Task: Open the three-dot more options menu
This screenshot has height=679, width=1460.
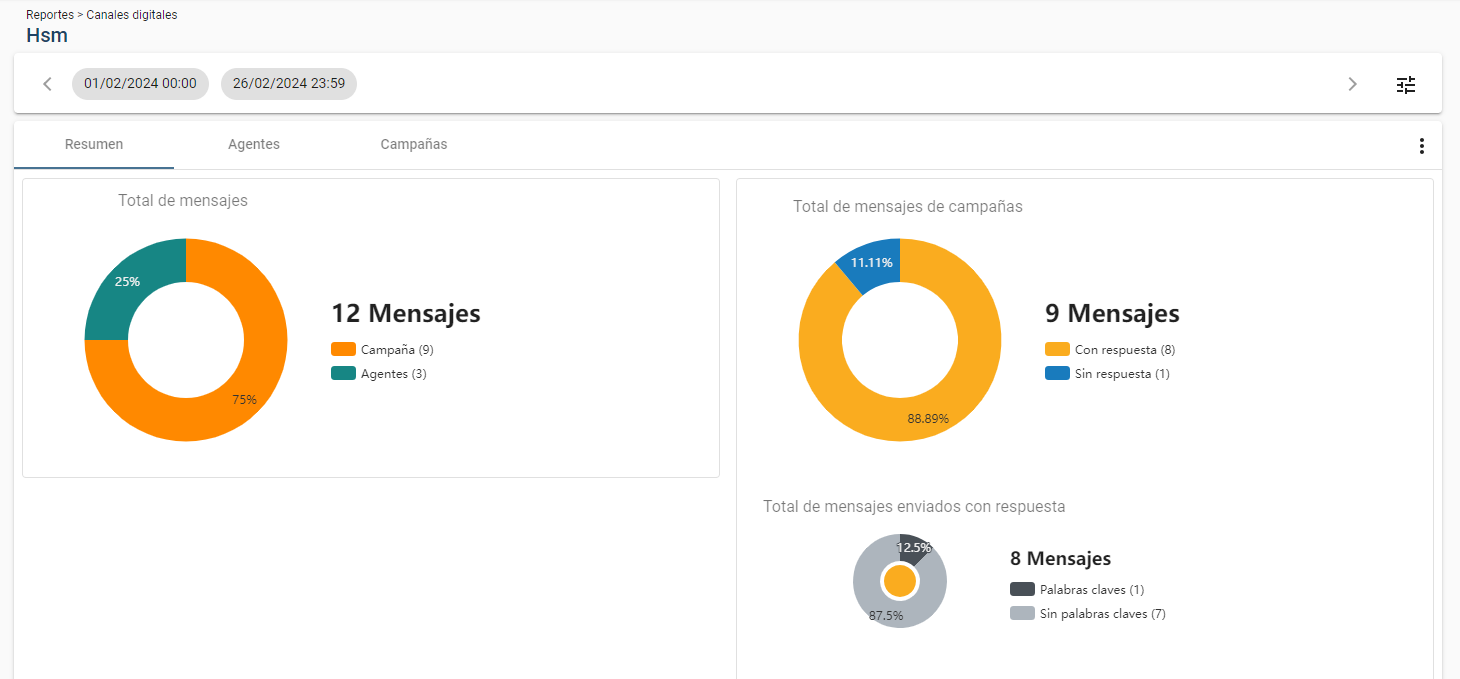Action: point(1421,146)
